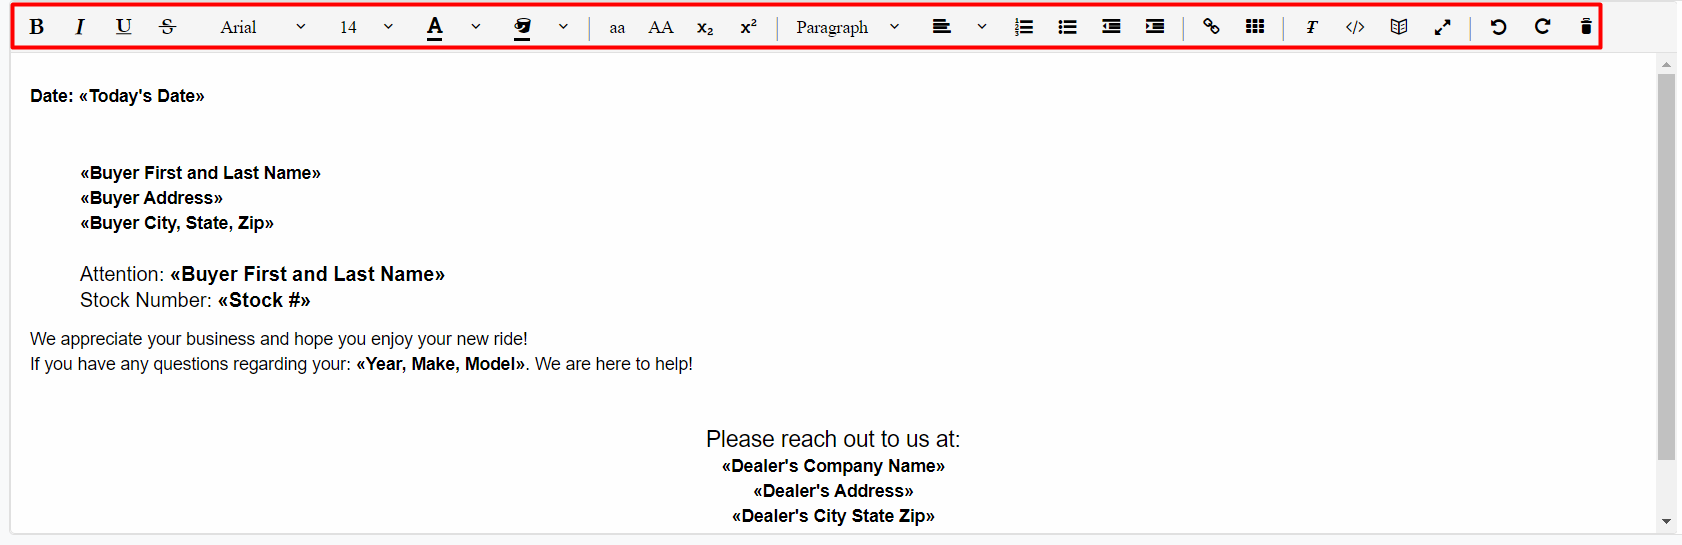Insert a hyperlink
Screen dimensions: 1682x545
(x=1211, y=27)
